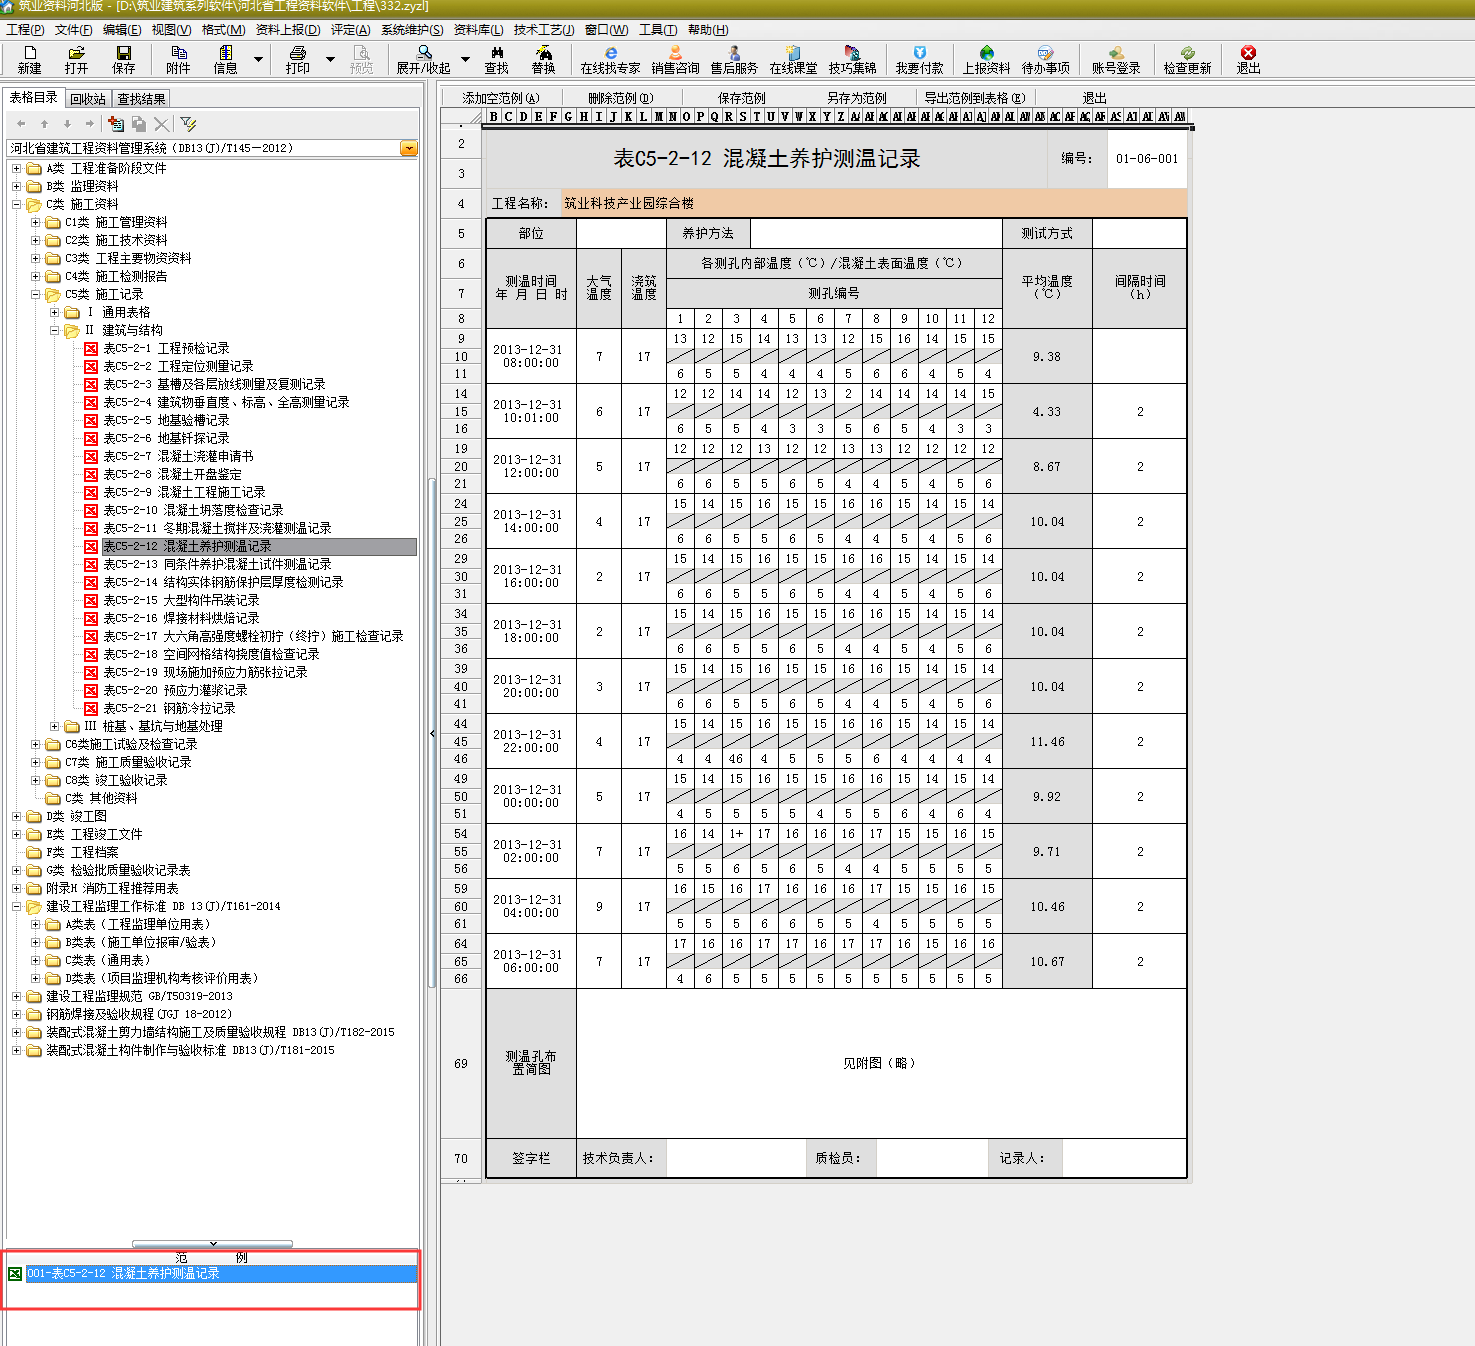Open 待办事项 to-do items

[1045, 60]
